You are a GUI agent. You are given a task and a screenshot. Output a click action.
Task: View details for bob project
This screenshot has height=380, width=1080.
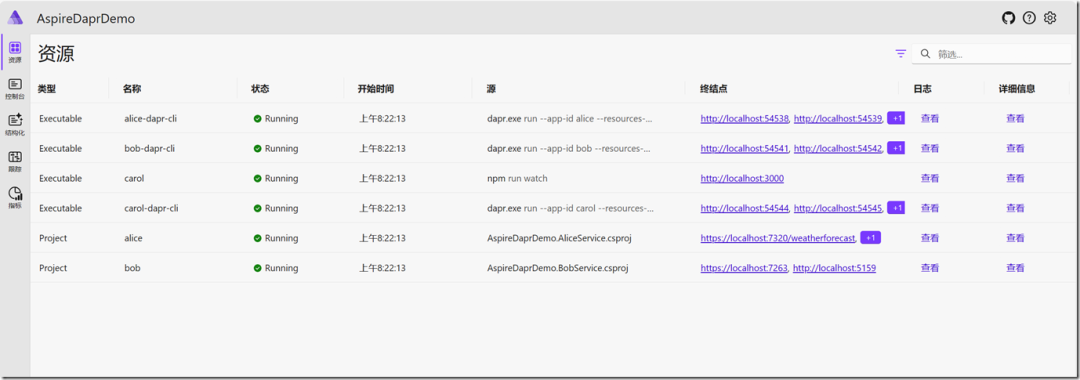coord(1015,268)
